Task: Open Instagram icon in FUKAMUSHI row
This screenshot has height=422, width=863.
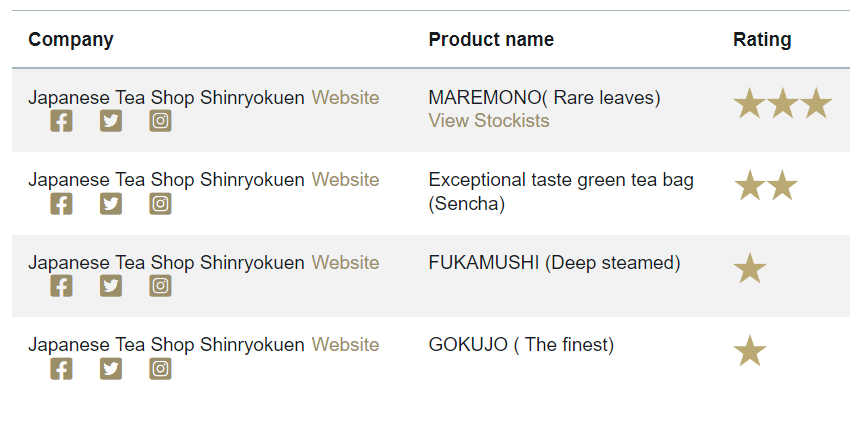Action: (160, 286)
